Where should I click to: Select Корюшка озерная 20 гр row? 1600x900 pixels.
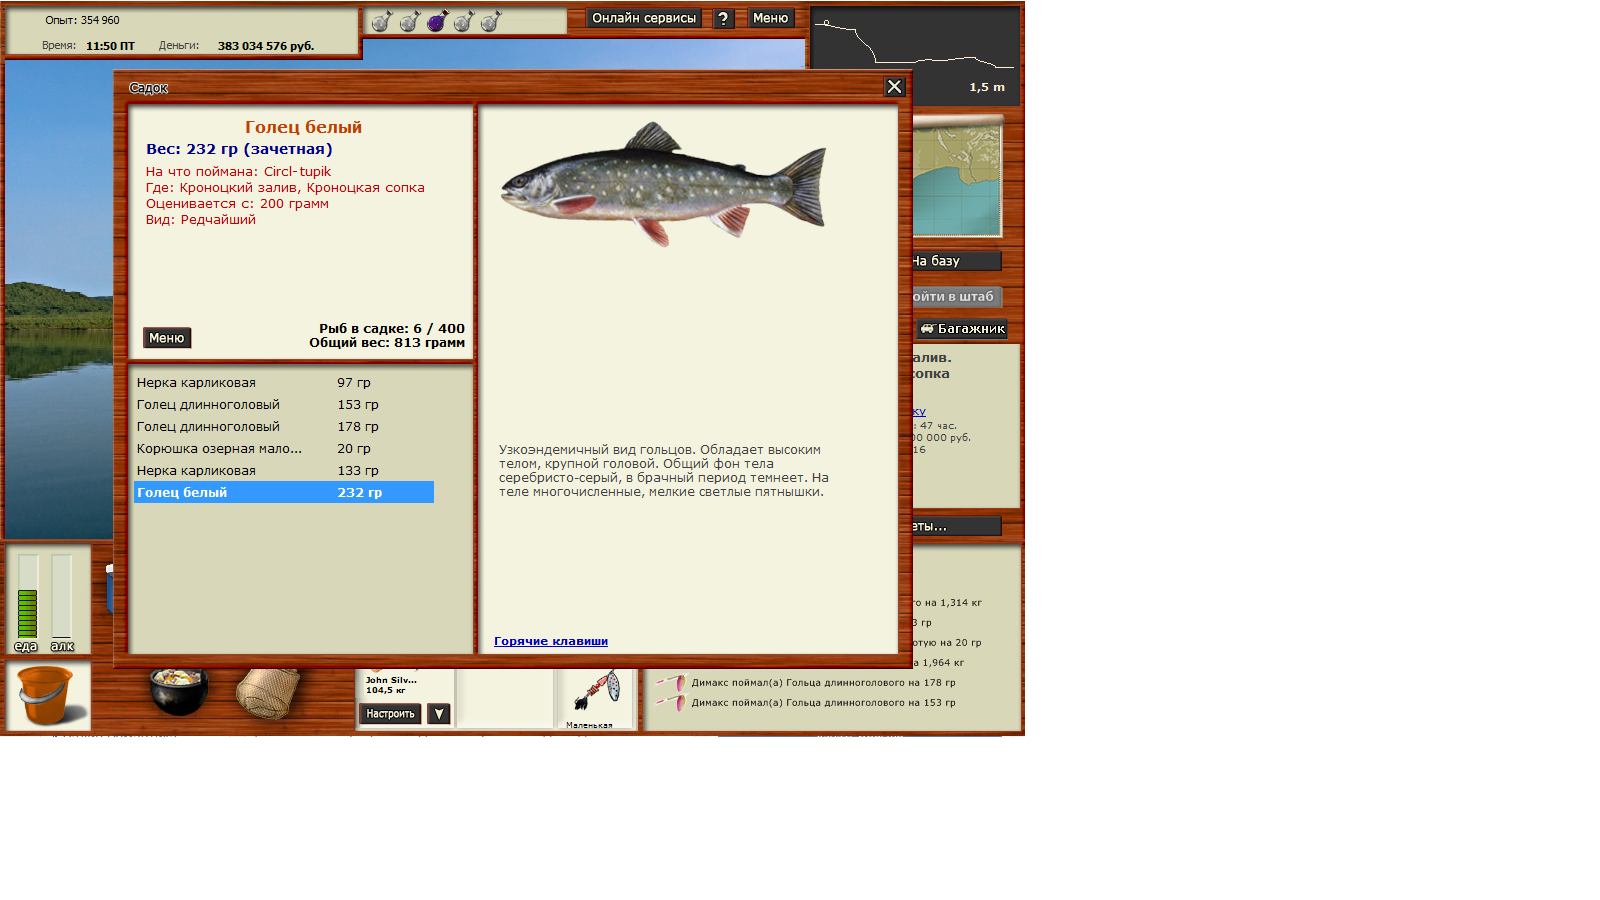click(x=284, y=449)
